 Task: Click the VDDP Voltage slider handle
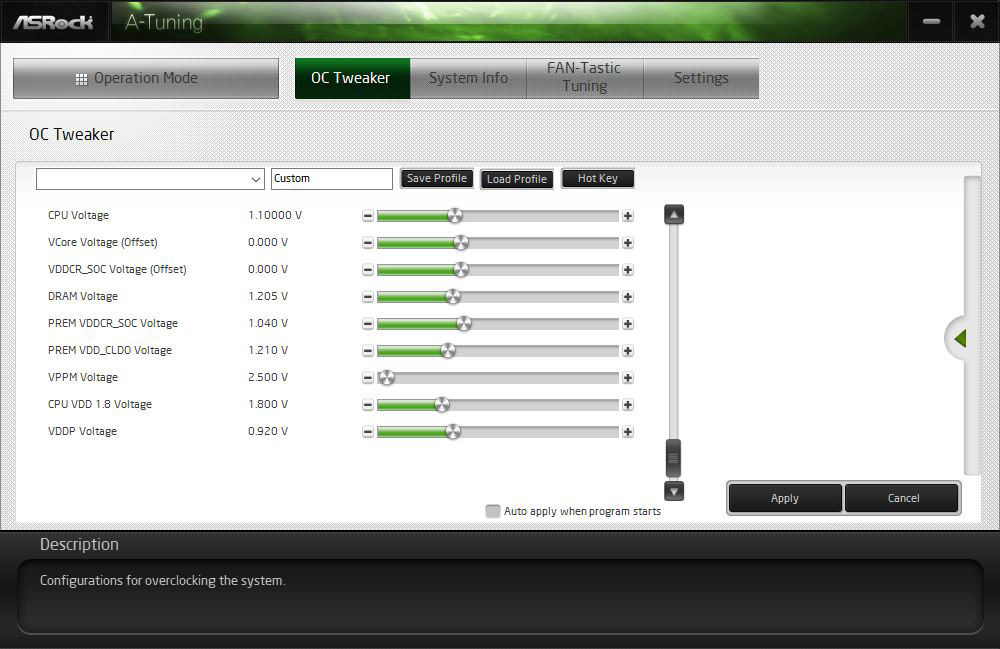tap(452, 432)
